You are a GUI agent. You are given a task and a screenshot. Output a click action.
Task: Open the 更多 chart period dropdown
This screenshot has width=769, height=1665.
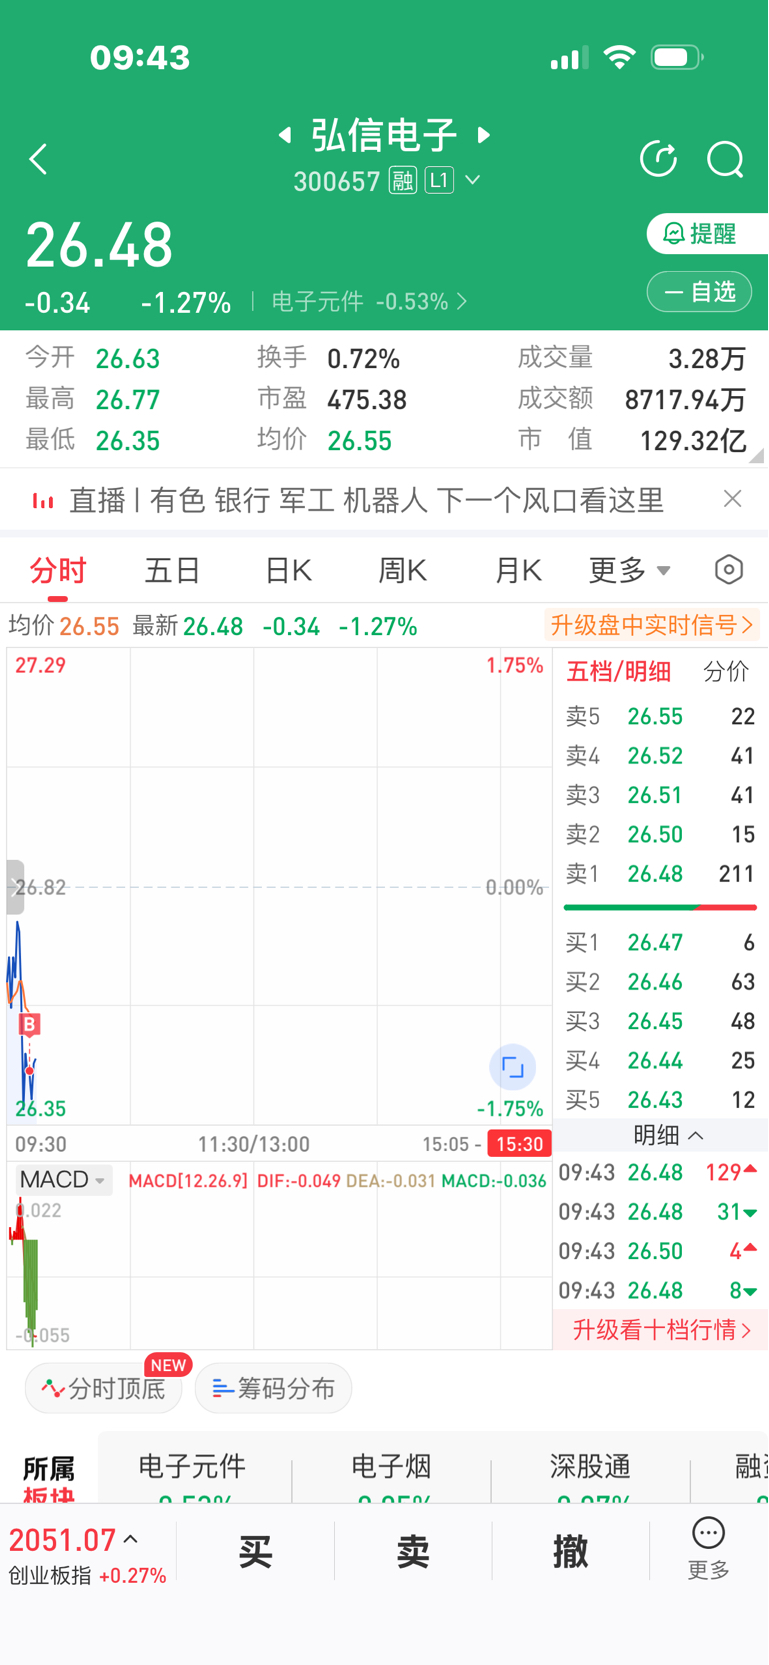click(x=629, y=571)
